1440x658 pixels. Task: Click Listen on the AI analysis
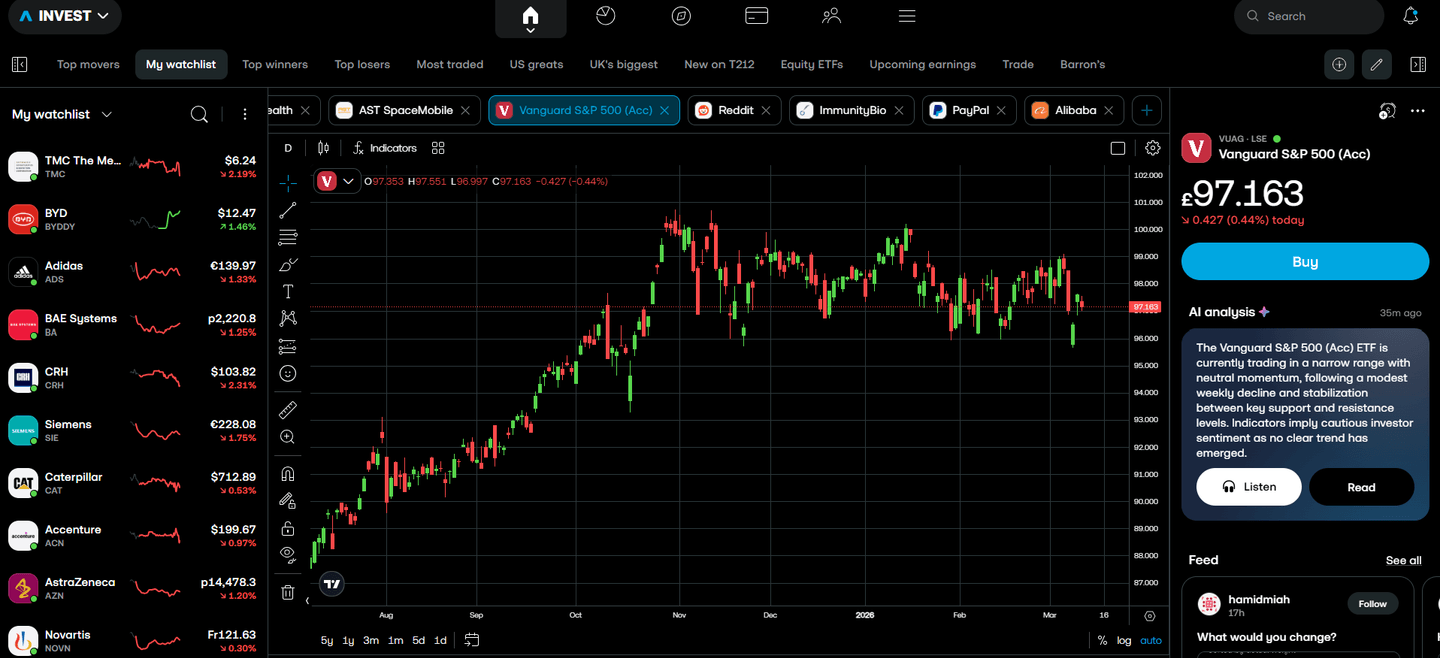[x=1249, y=487]
